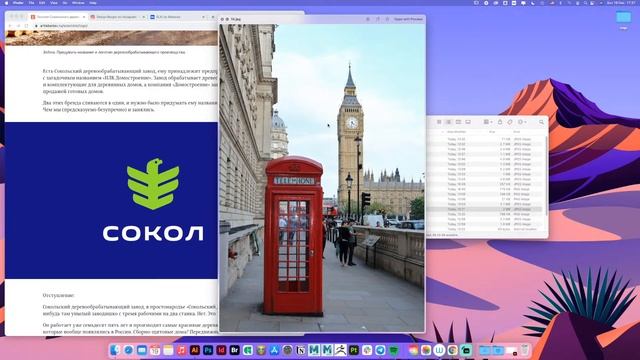
Task: Open the File menu
Action: click(31, 3)
